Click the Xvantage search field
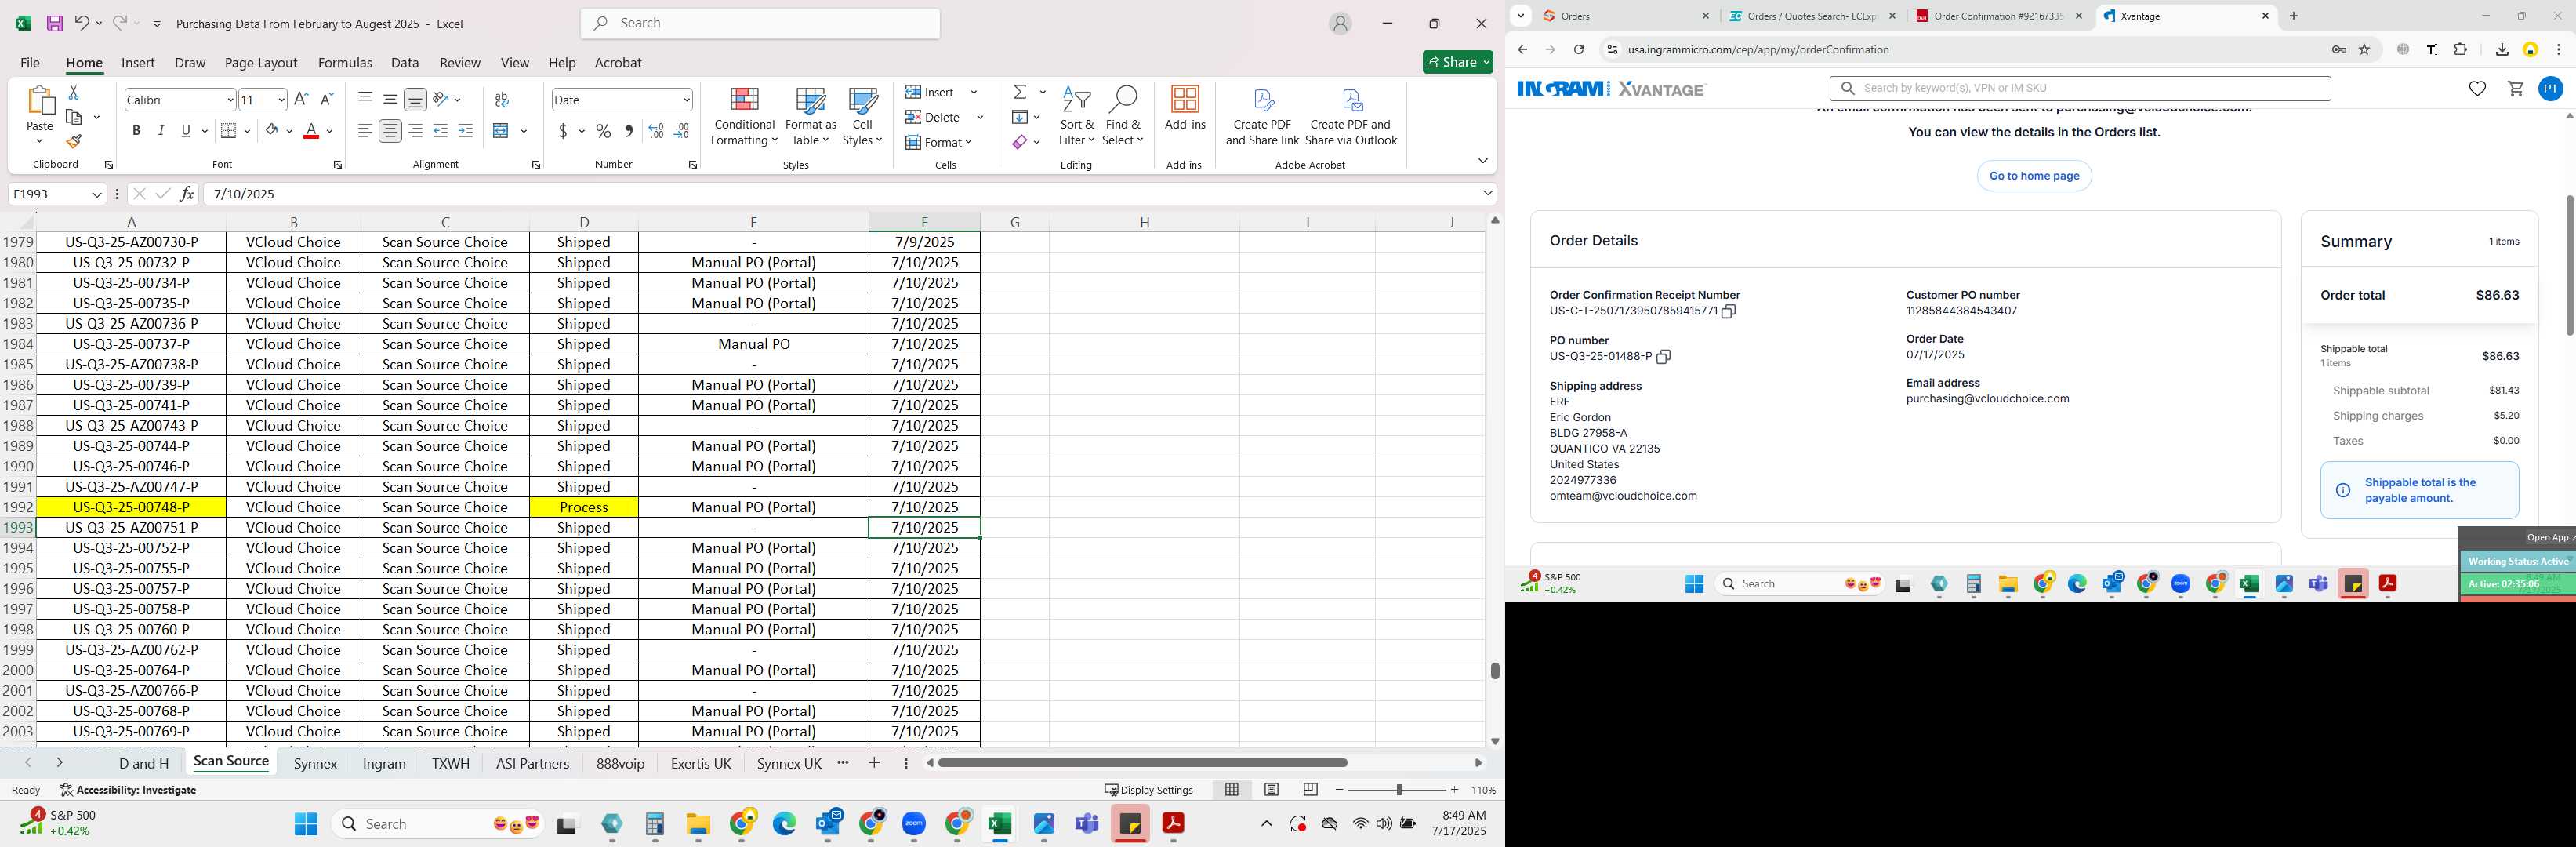This screenshot has width=2576, height=847. point(2080,88)
